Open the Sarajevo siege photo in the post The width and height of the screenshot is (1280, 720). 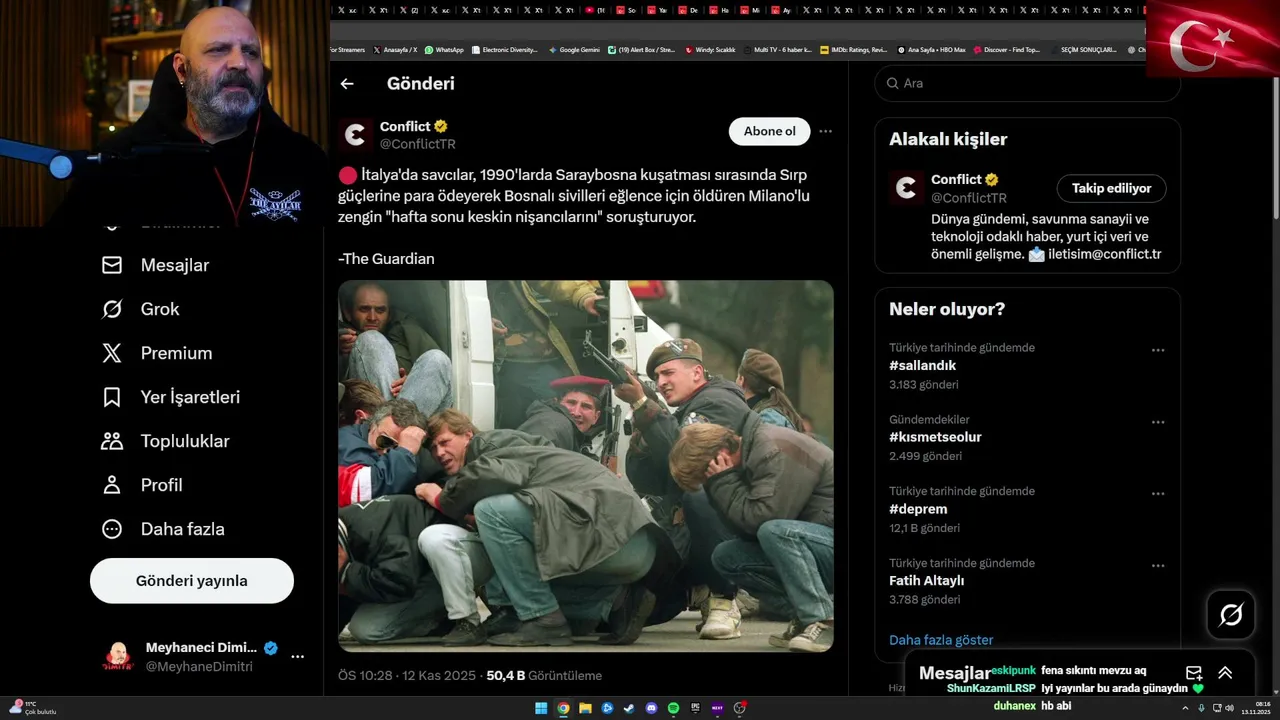click(x=586, y=466)
